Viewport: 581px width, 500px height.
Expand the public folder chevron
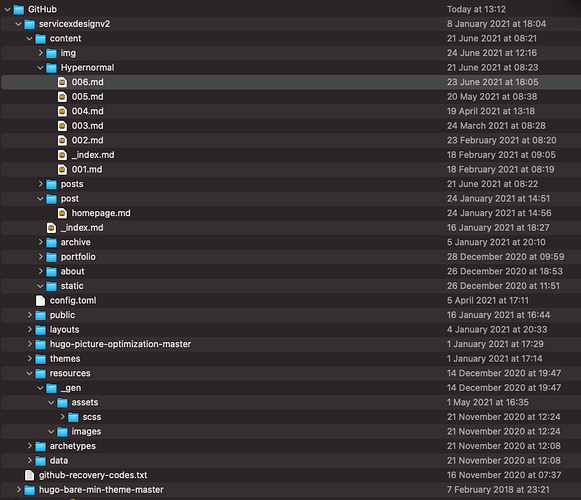pos(29,315)
